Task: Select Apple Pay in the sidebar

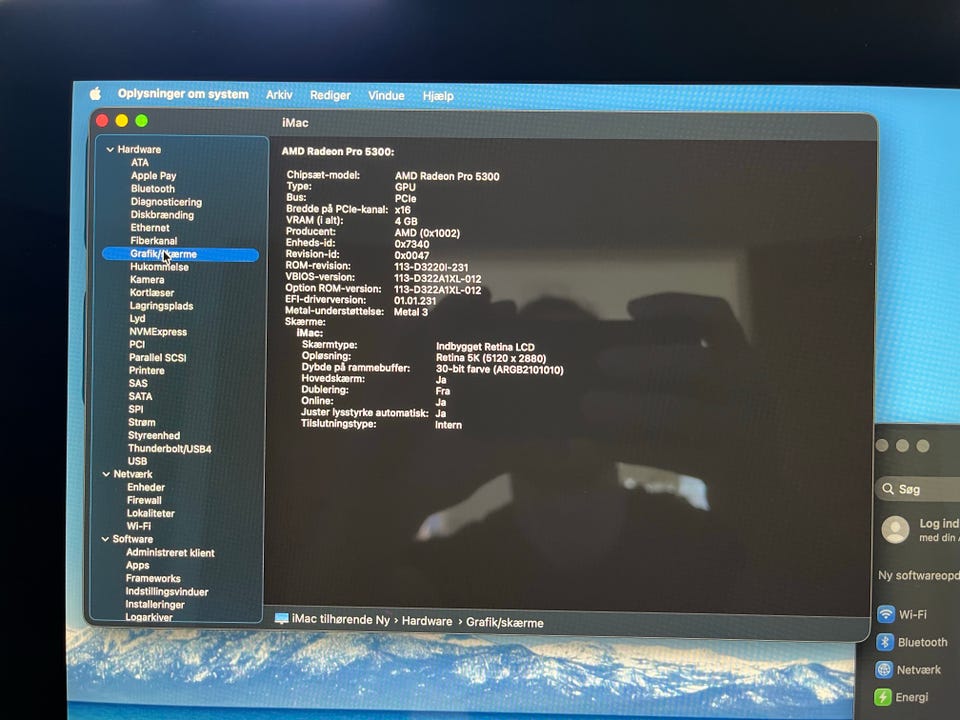Action: (x=154, y=176)
